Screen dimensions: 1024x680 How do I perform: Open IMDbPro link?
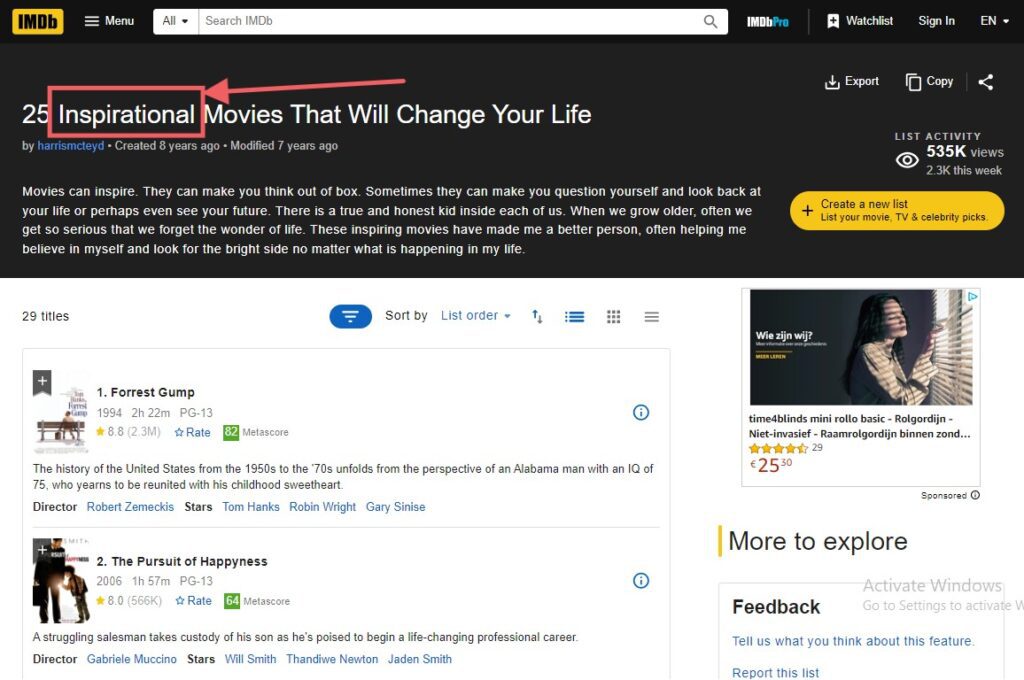(x=767, y=22)
